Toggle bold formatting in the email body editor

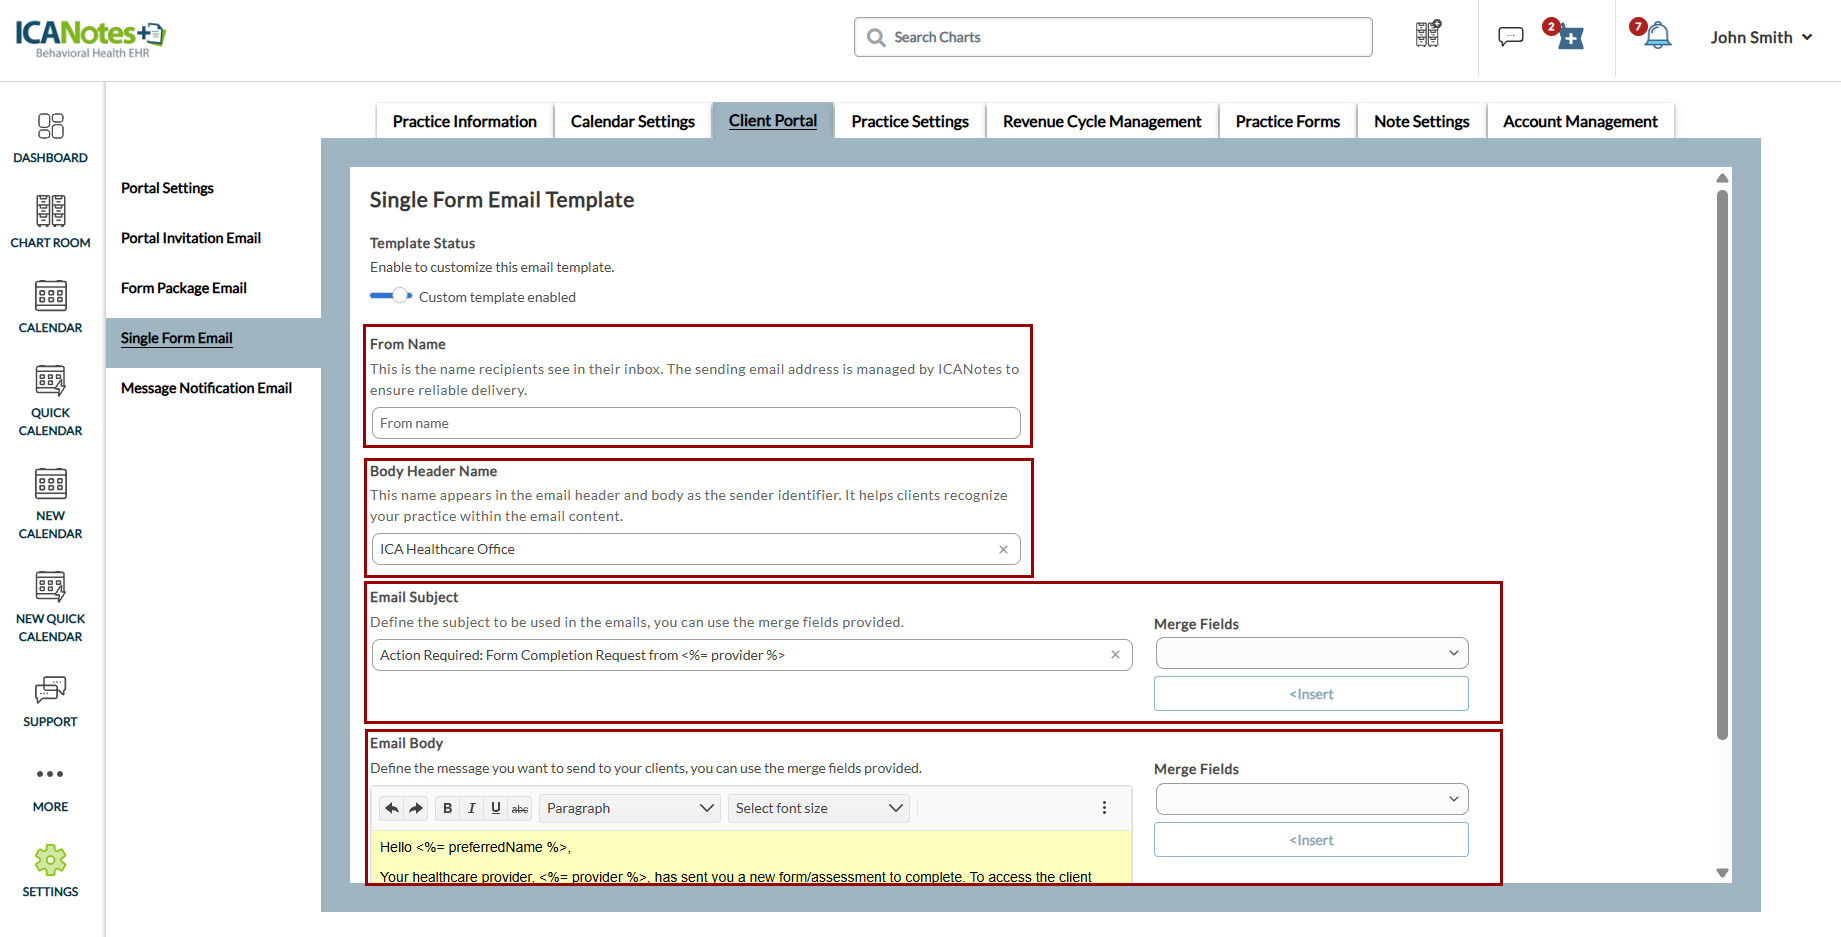pos(447,808)
